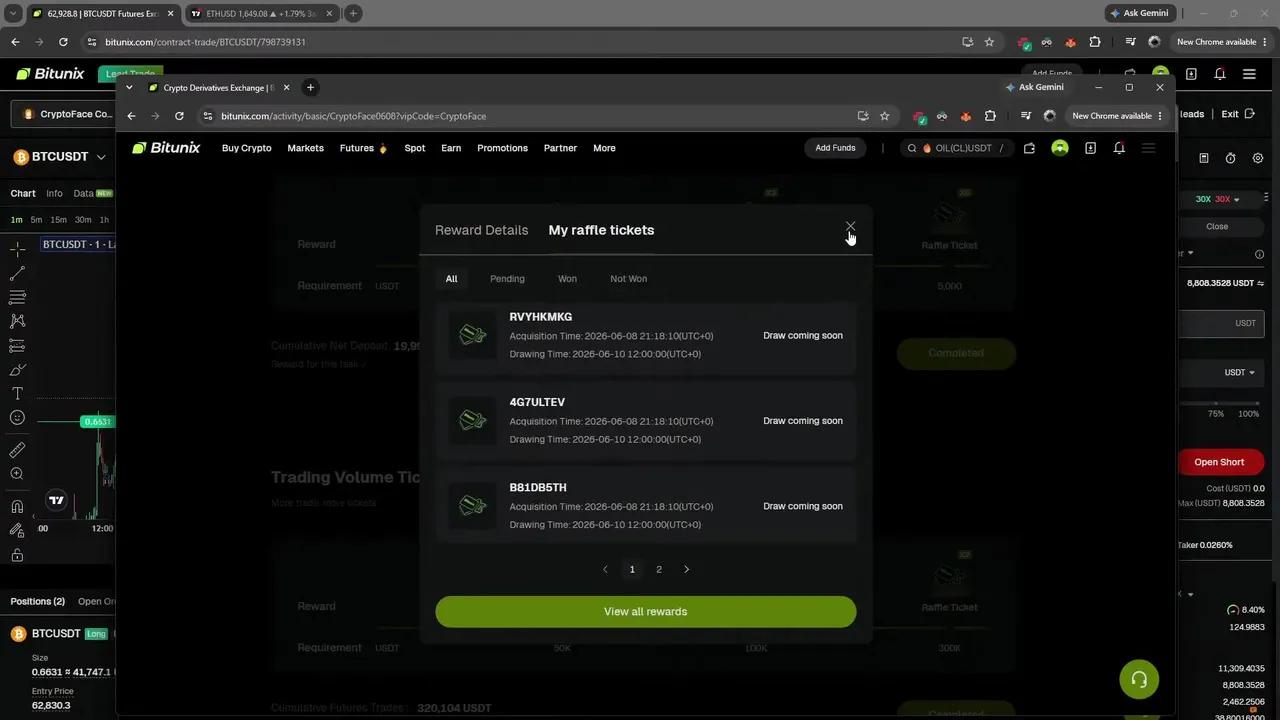1280x720 pixels.
Task: Click the View all rewards button
Action: click(645, 612)
